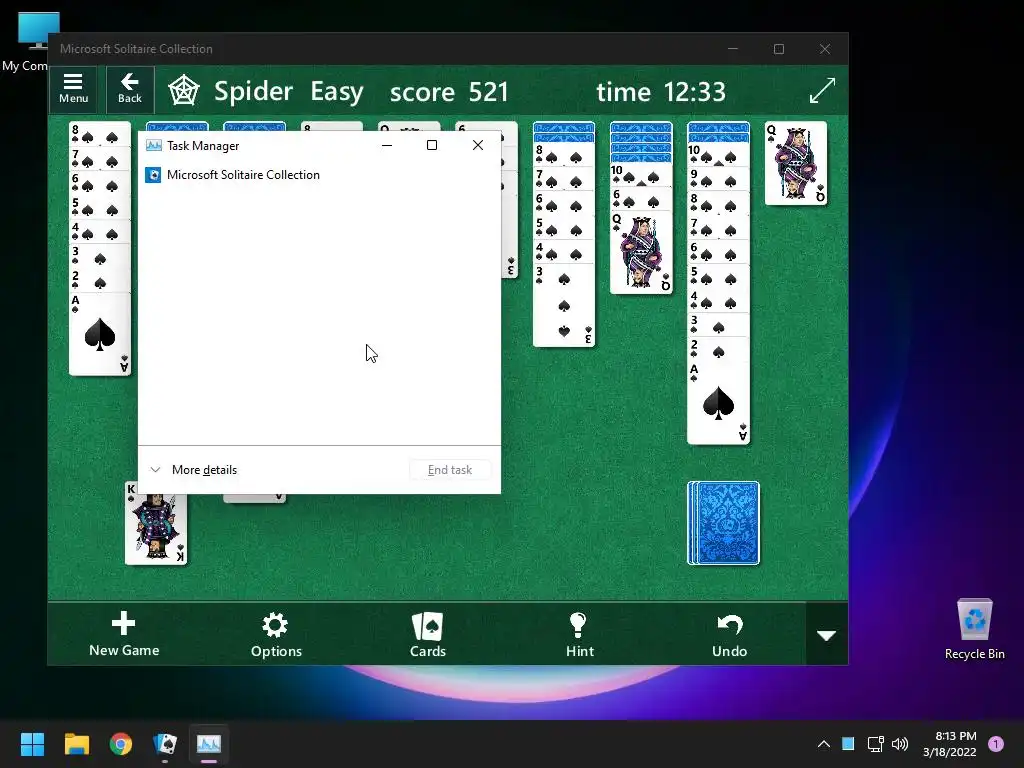Image resolution: width=1024 pixels, height=768 pixels.
Task: Select Ace of spades under the 10 run
Action: [718, 403]
